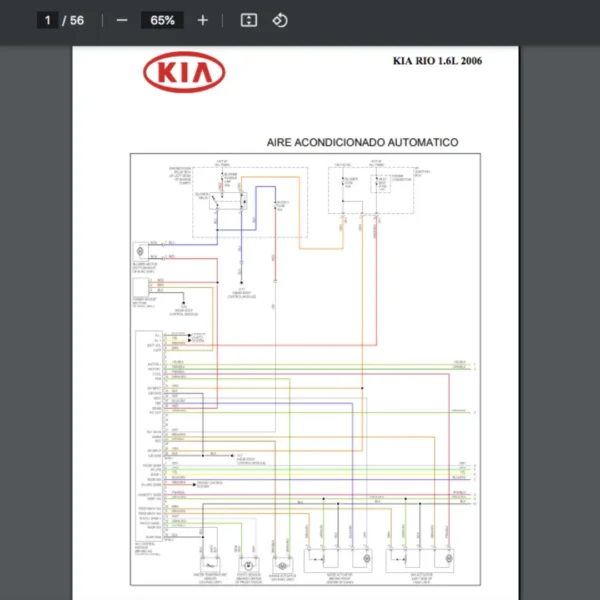Rotate the document with the rotate icon
Screen dimensions: 600x600
(x=280, y=20)
